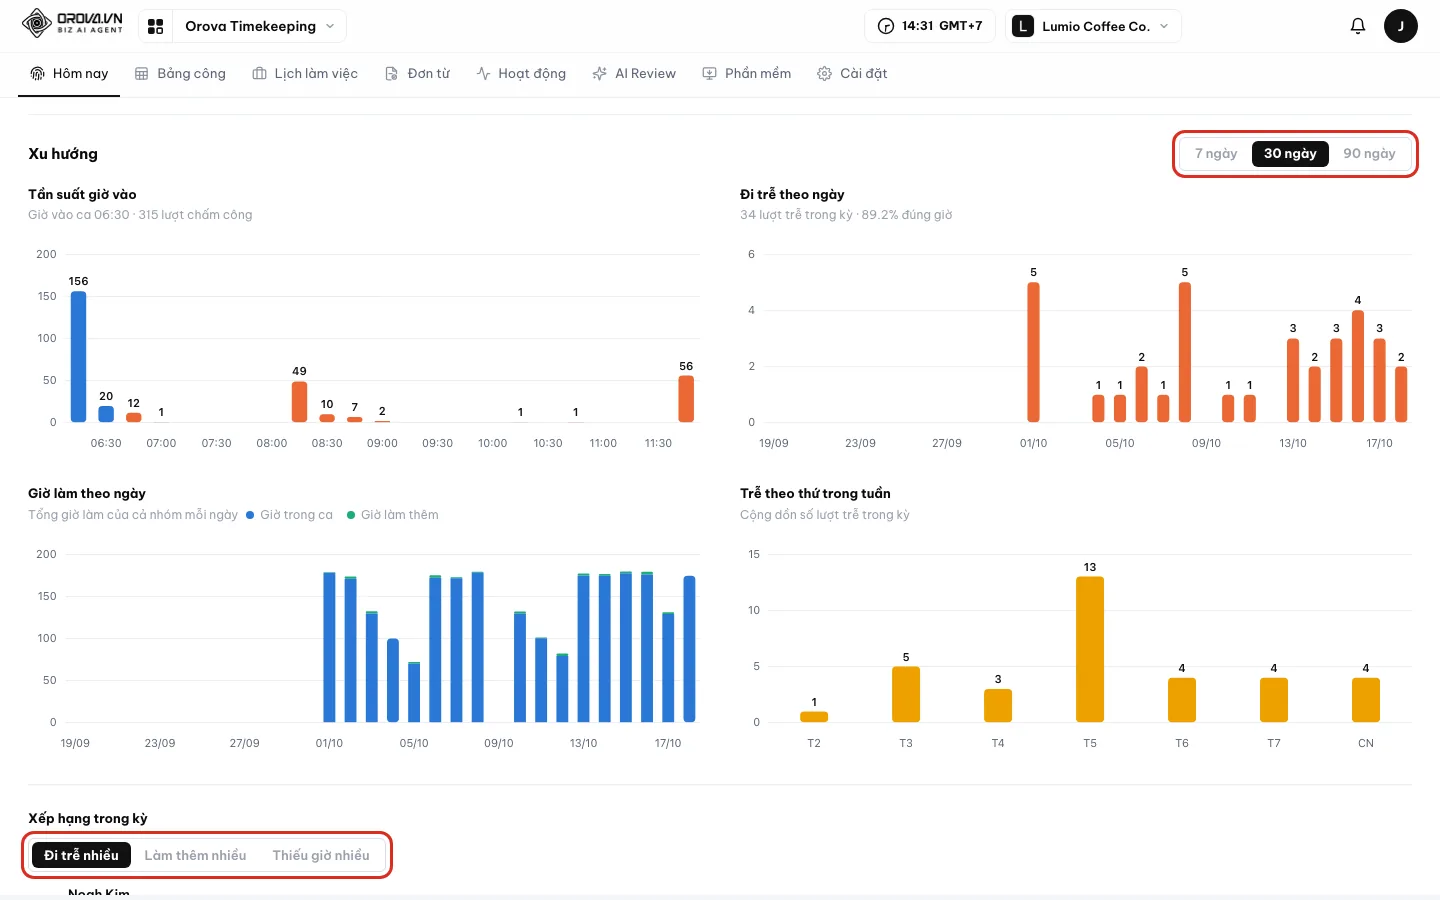Click the Cài đặt gear icon
Image resolution: width=1440 pixels, height=900 pixels.
pos(824,73)
